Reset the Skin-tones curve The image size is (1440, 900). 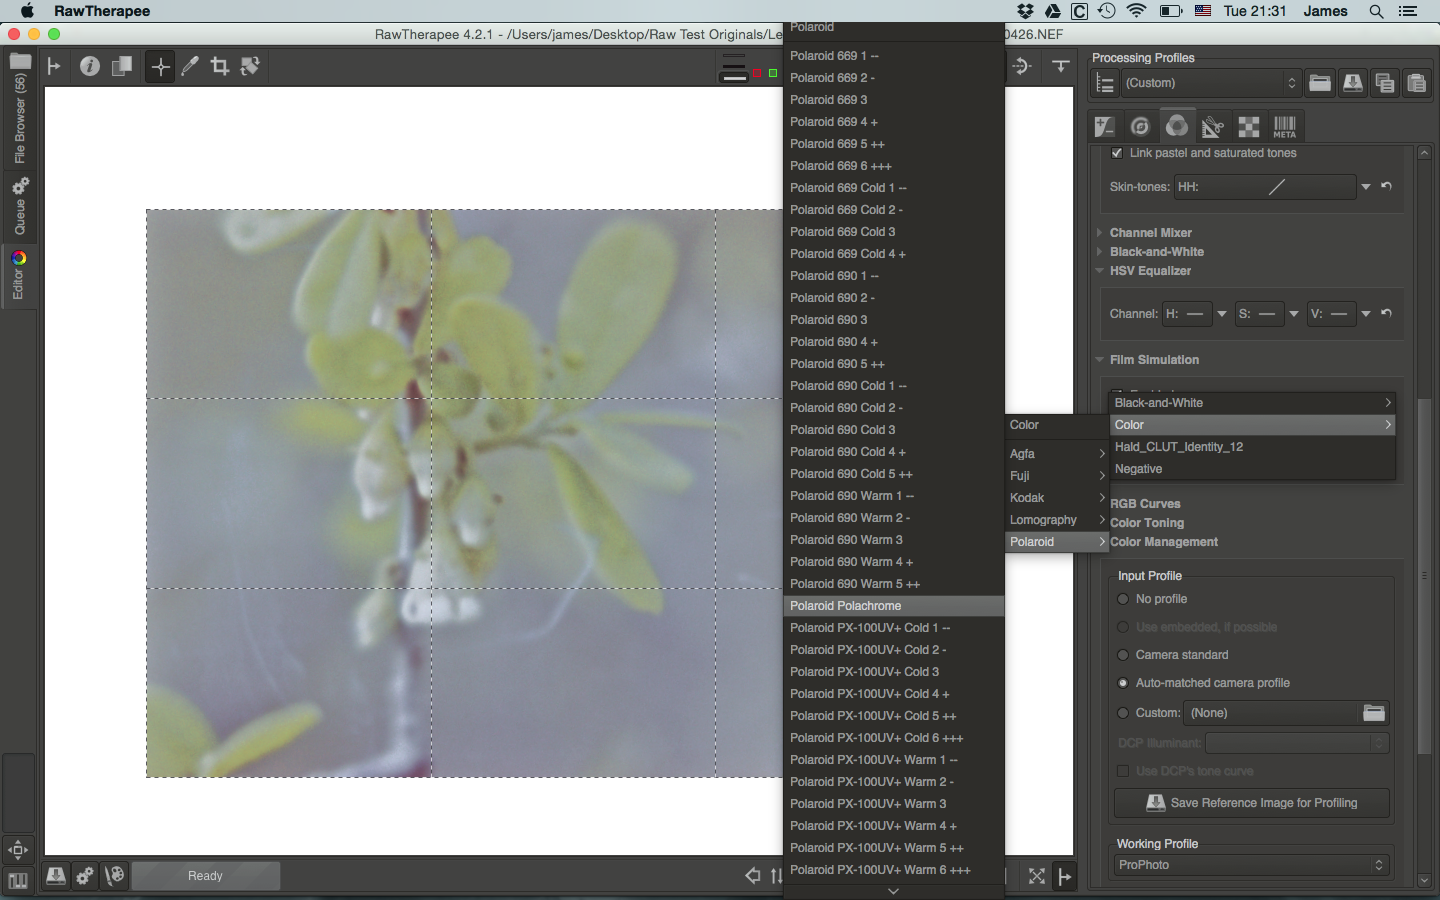tap(1386, 186)
